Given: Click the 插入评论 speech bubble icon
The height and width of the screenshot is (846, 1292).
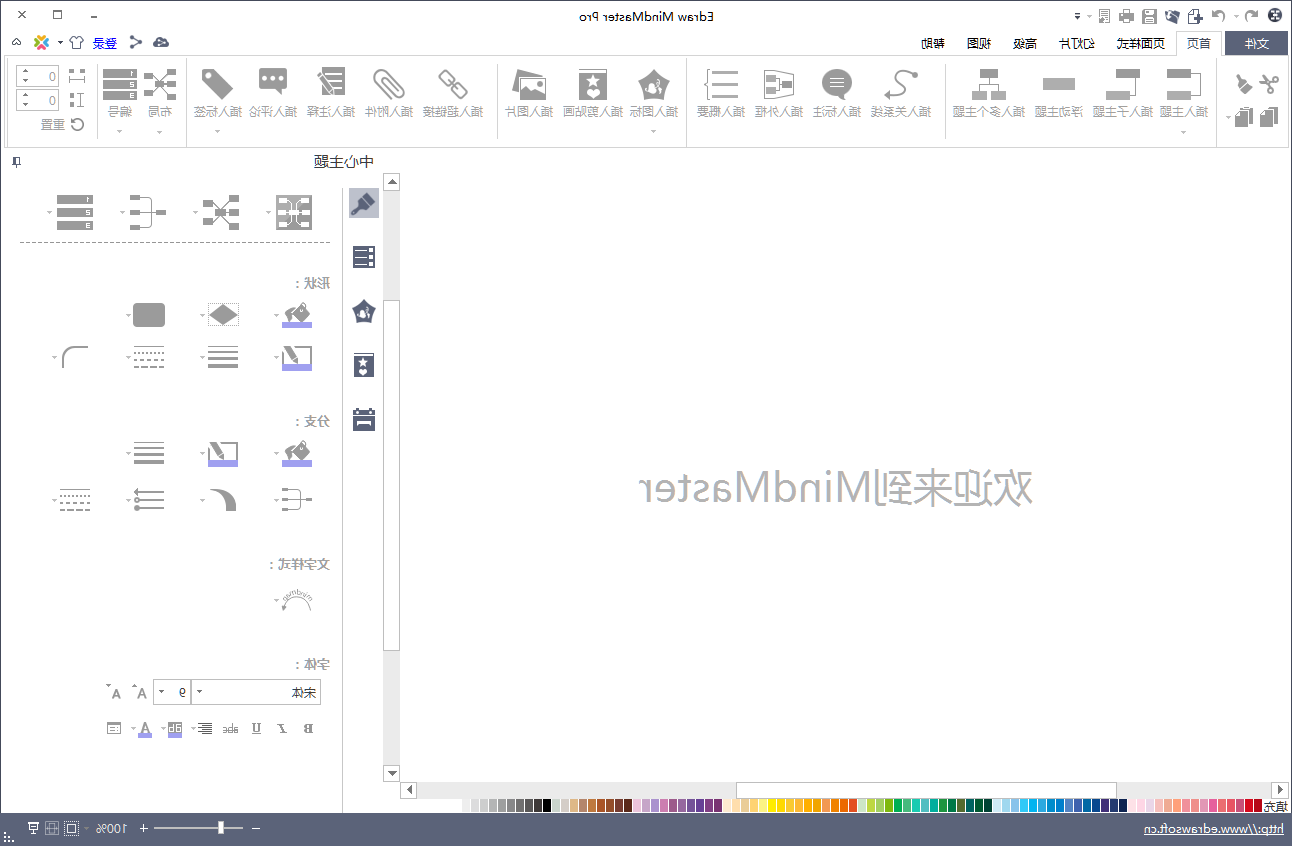Looking at the screenshot, I should [272, 82].
